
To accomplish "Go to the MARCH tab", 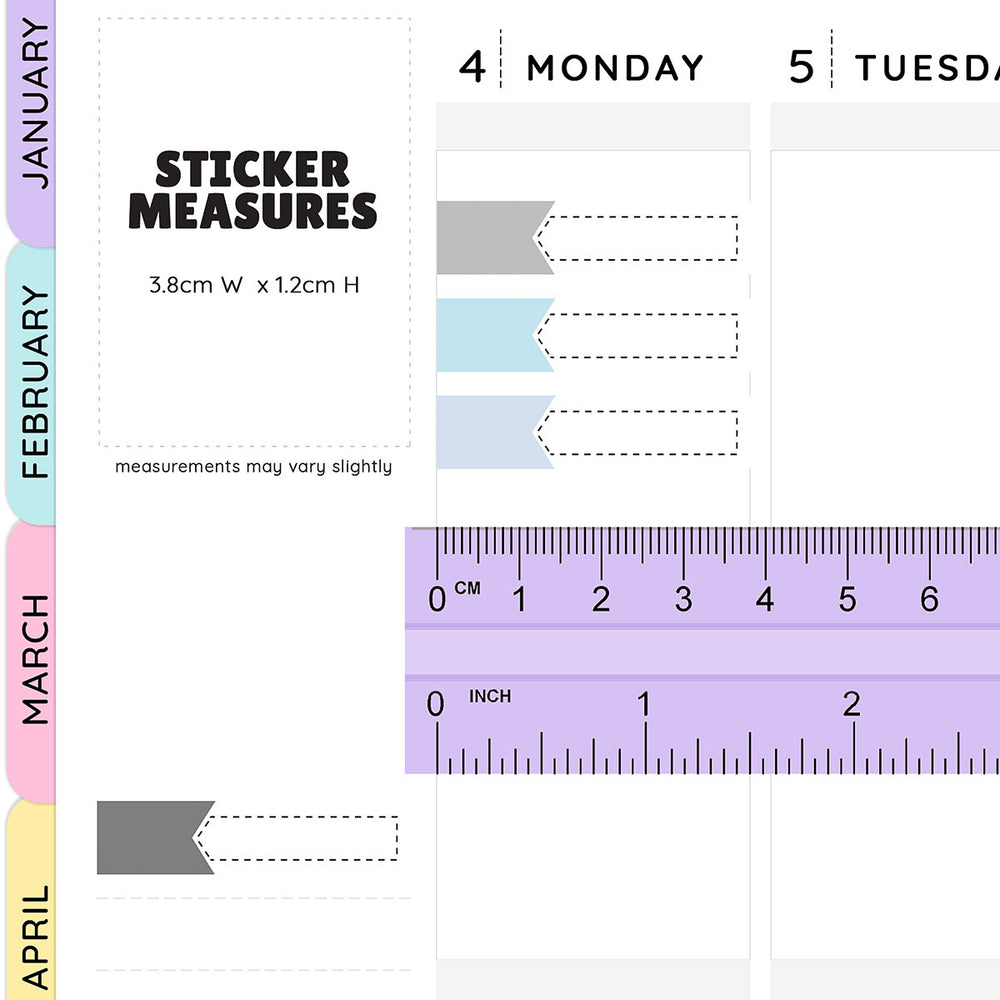I will 33,659.
